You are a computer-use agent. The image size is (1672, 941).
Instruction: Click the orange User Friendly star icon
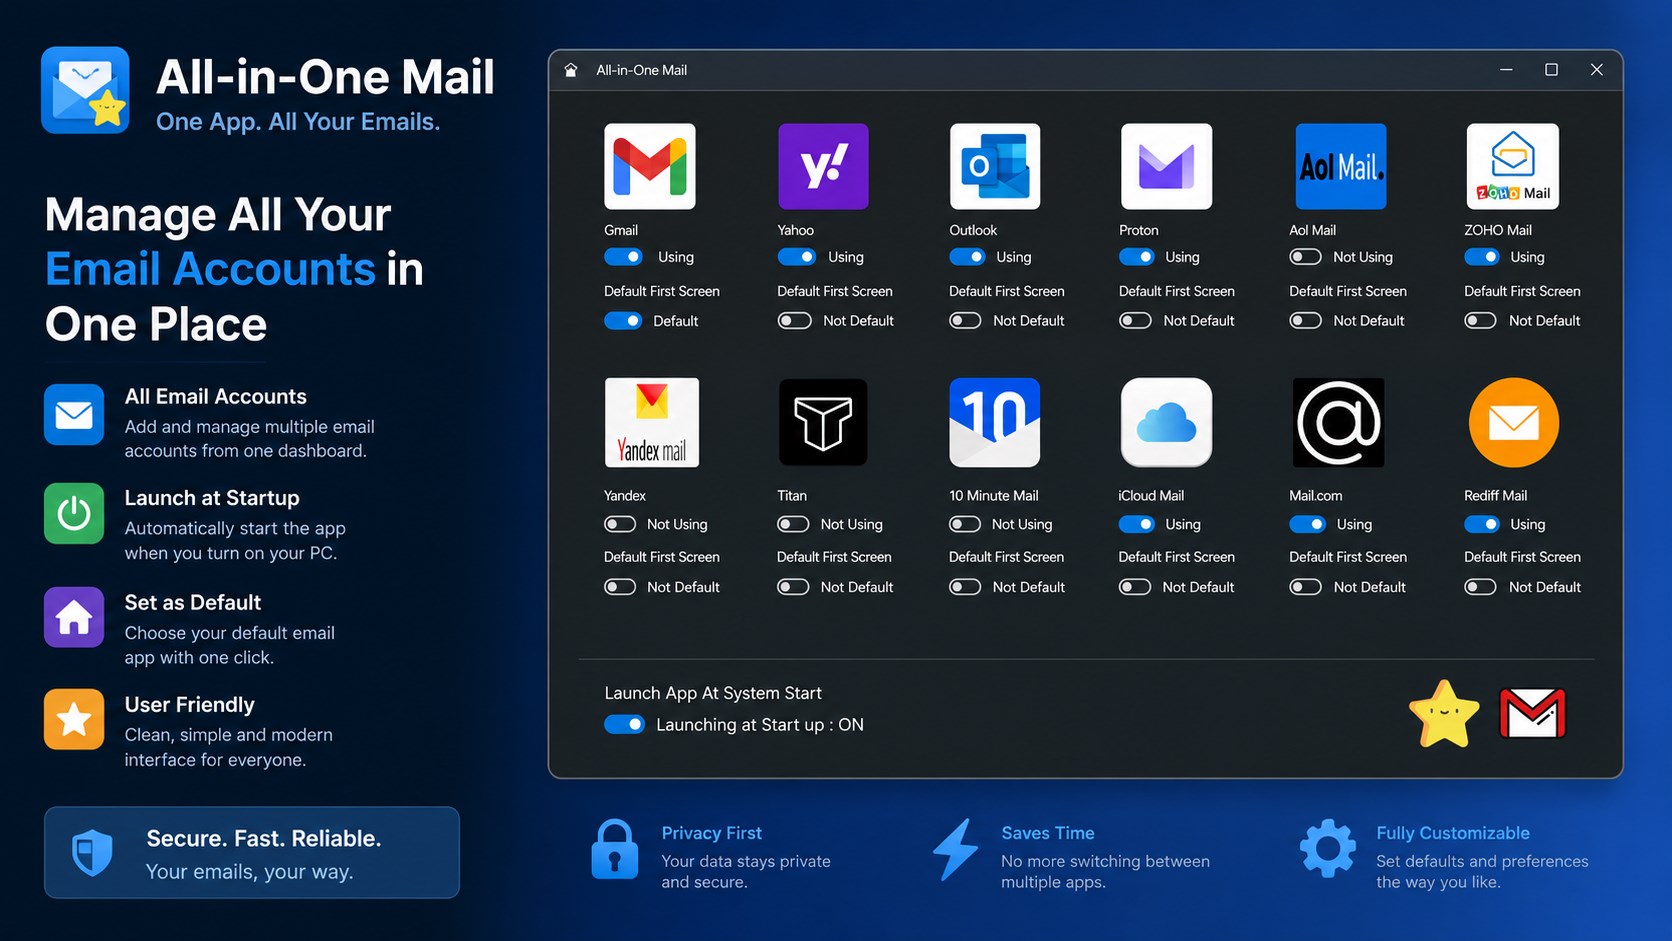(74, 719)
